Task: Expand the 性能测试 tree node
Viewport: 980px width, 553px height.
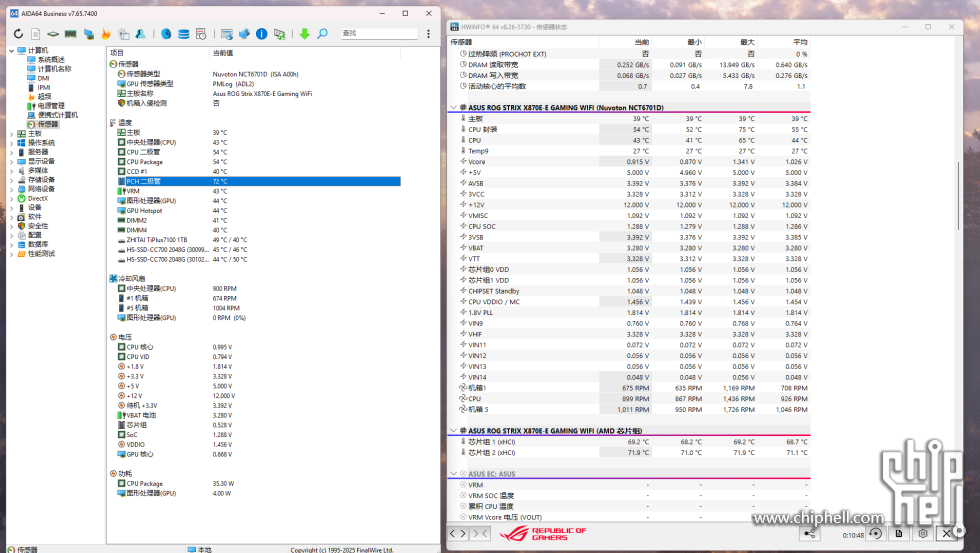Action: pyautogui.click(x=11, y=254)
